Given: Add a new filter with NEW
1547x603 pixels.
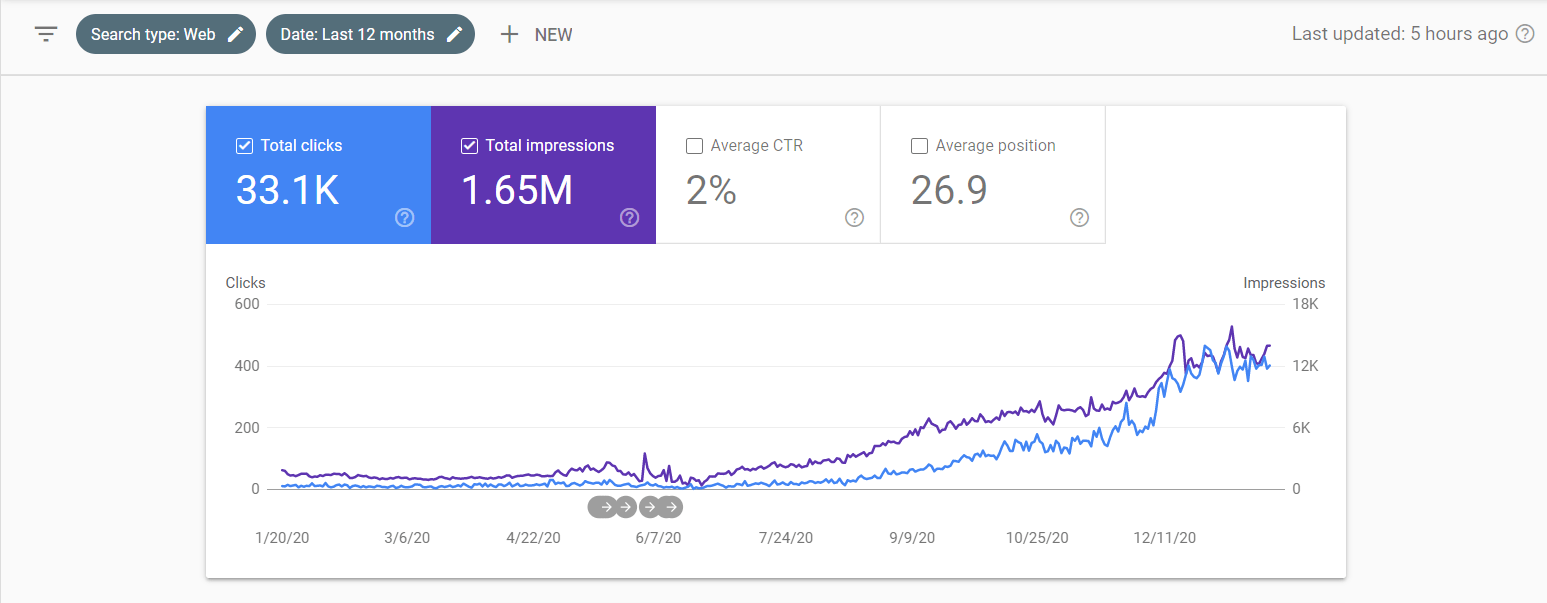Looking at the screenshot, I should click(536, 34).
